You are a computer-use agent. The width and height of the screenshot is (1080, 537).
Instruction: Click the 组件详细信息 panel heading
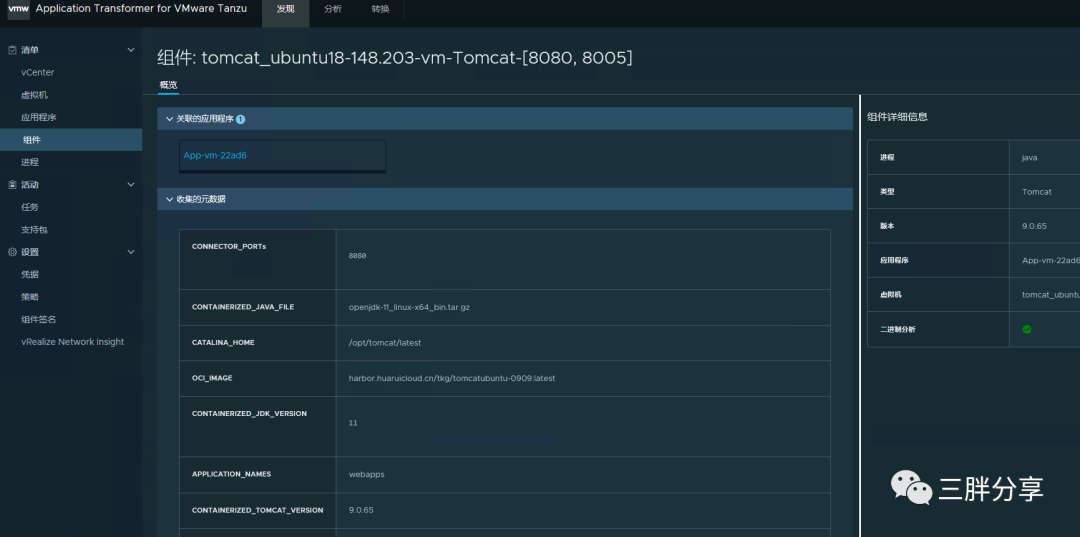point(897,117)
